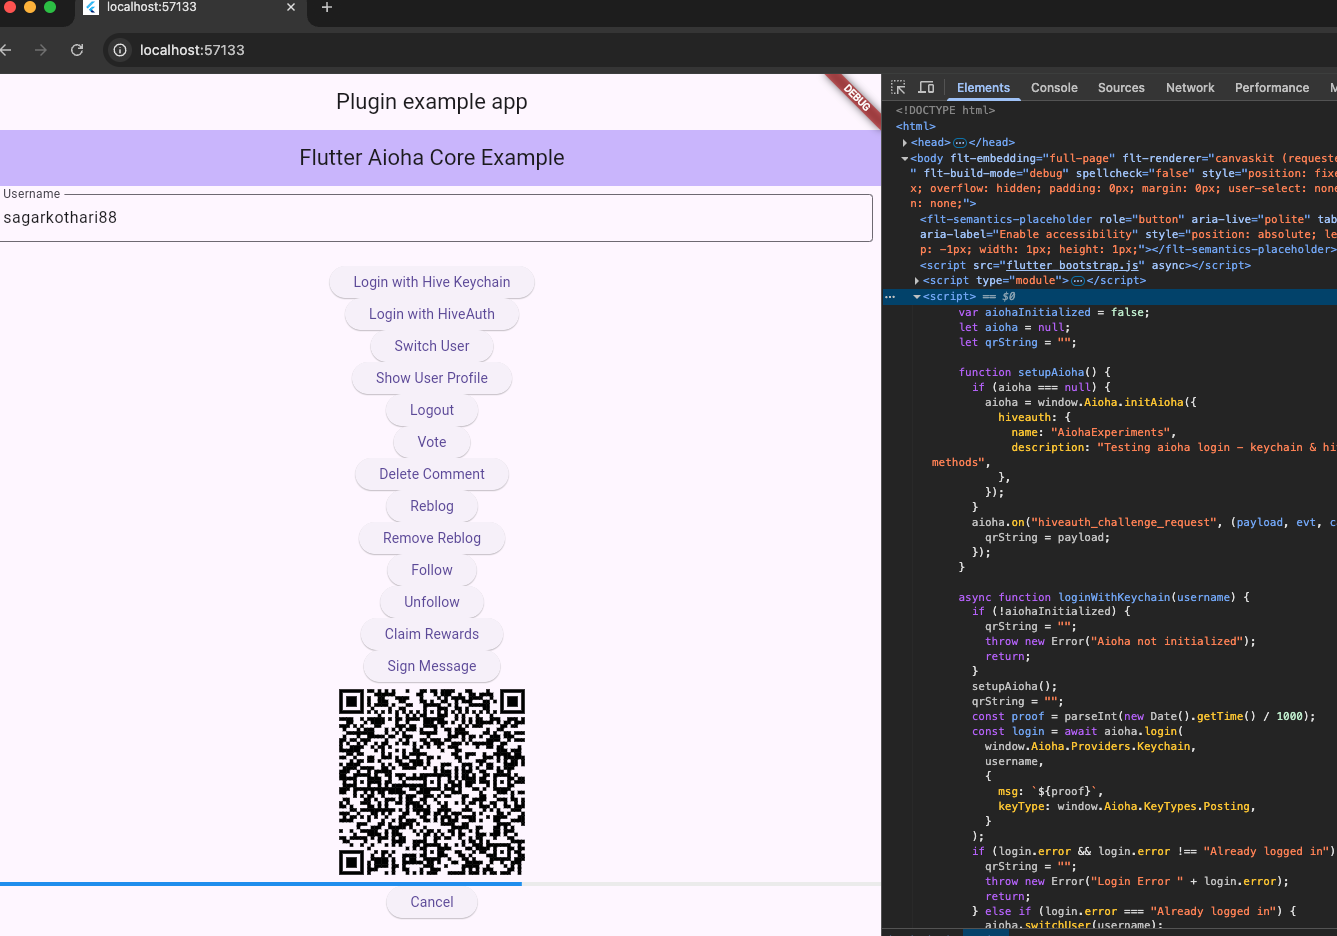
Task: Expand the script type module node
Action: [917, 281]
